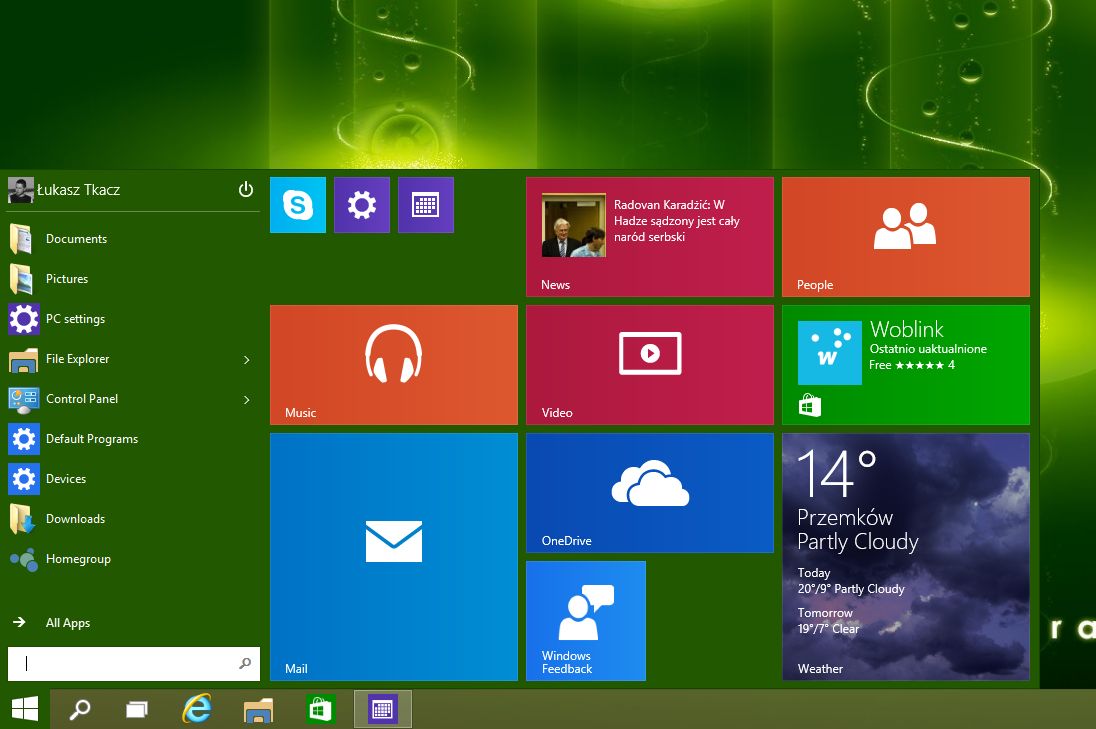Open the OneDrive tile
This screenshot has height=729, width=1096.
pos(649,493)
